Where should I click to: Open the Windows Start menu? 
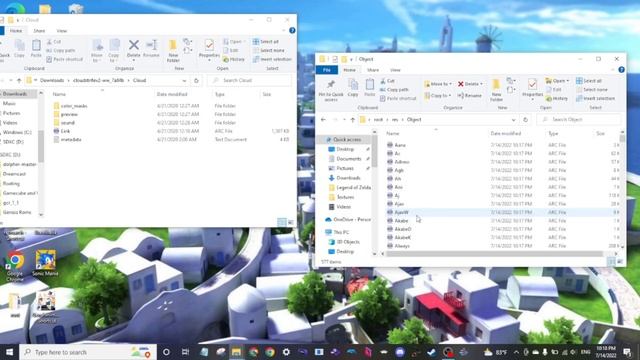(9, 352)
